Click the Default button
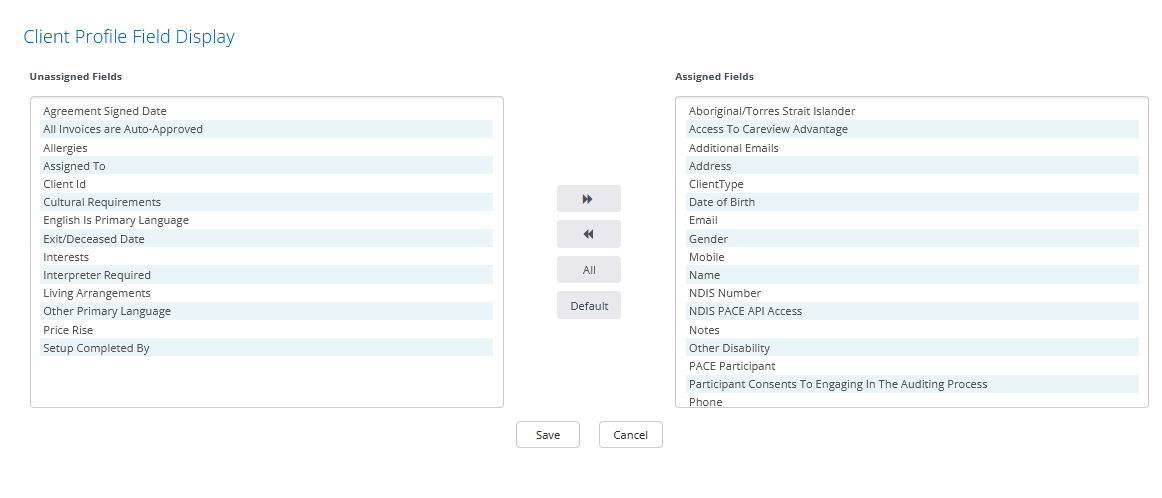 (x=588, y=306)
